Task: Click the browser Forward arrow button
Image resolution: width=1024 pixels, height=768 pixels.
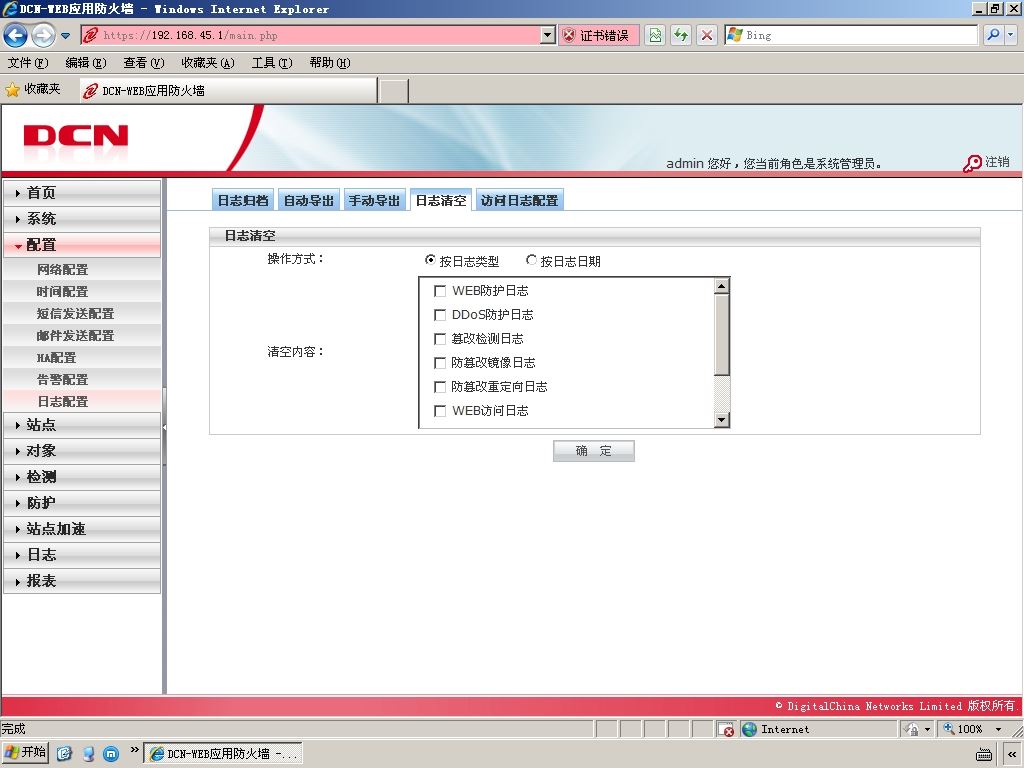Action: [x=44, y=35]
